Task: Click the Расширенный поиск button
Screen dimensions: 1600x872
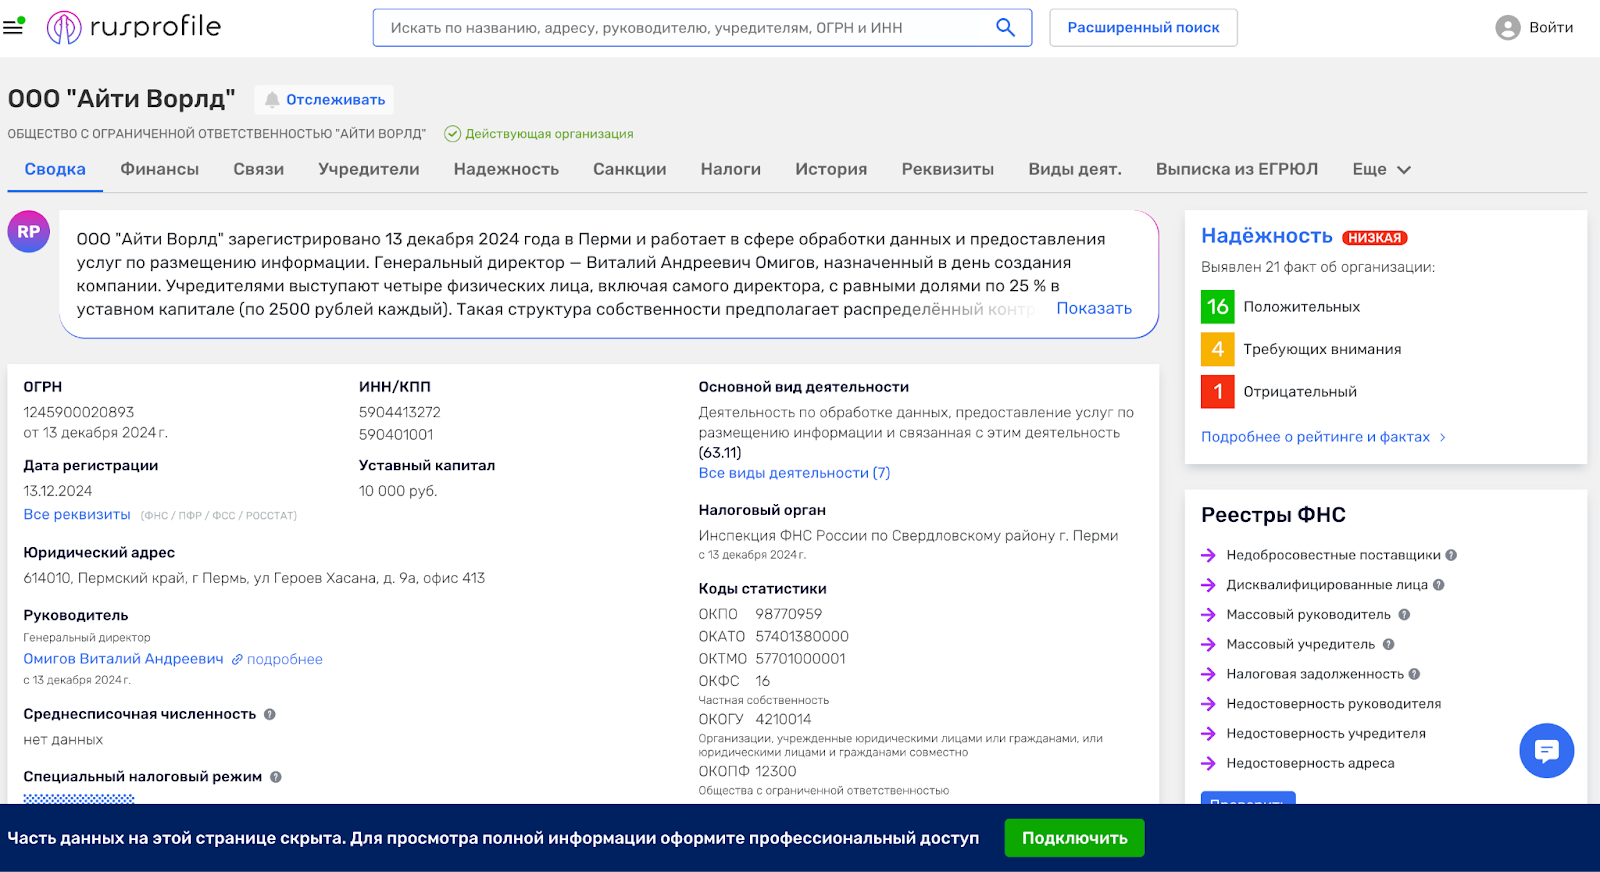Action: [x=1143, y=28]
